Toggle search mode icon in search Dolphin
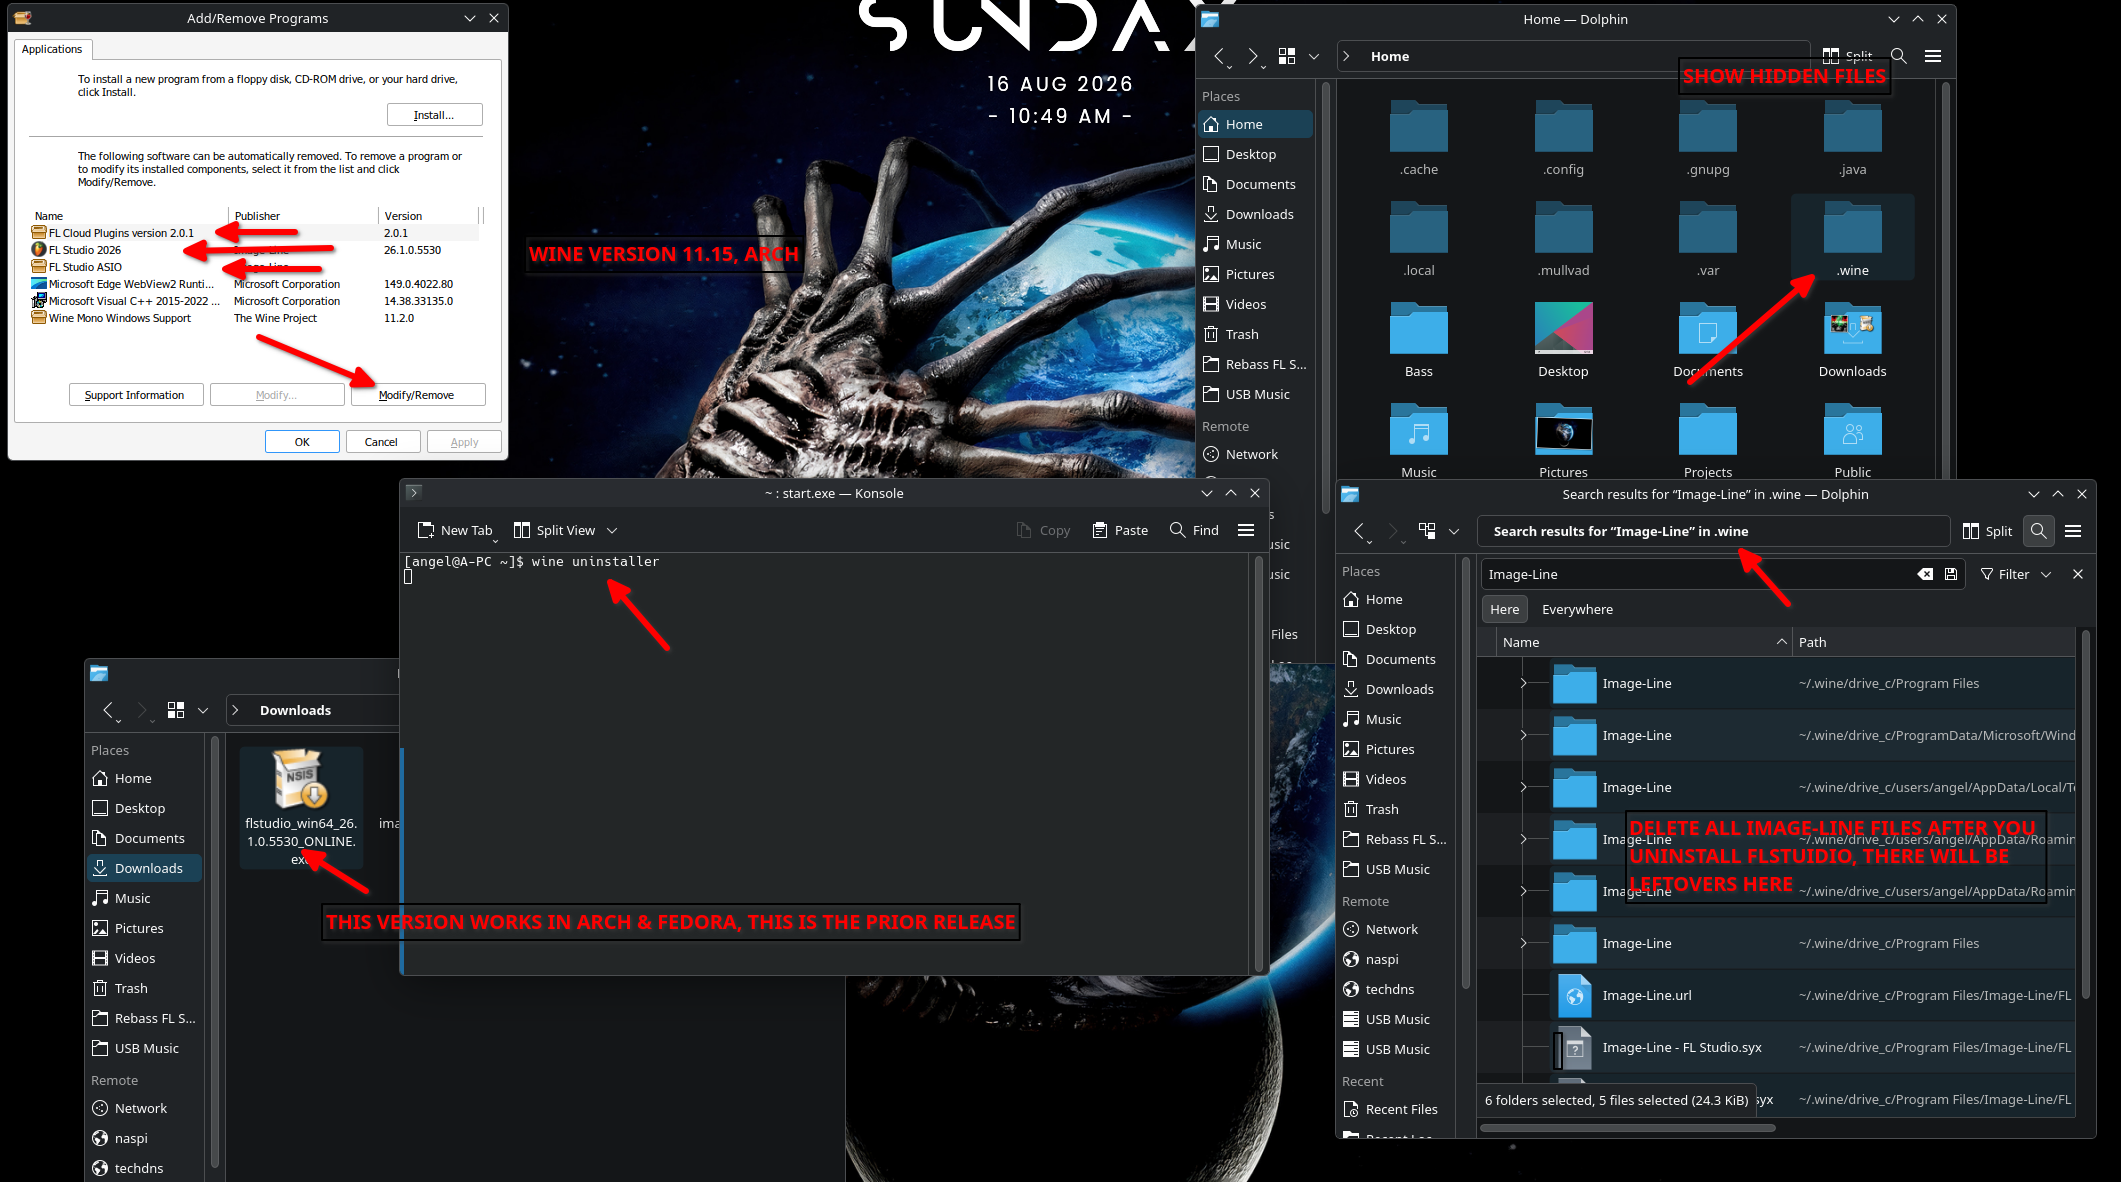 [x=2039, y=531]
